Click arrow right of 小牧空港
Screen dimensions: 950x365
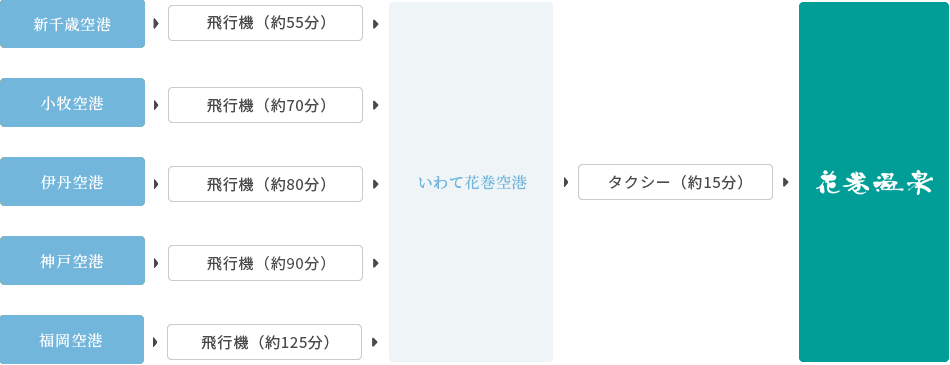[x=156, y=105]
